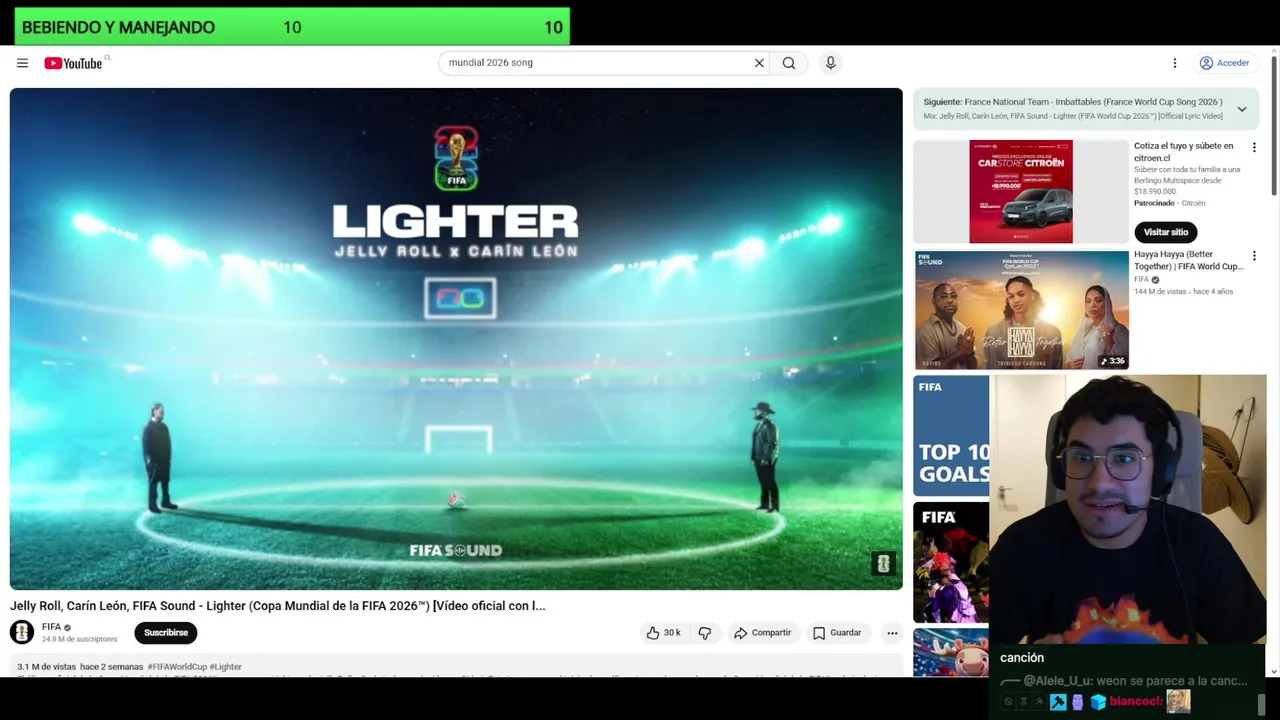1280x720 pixels.
Task: Click the Guardar save button
Action: (x=837, y=632)
